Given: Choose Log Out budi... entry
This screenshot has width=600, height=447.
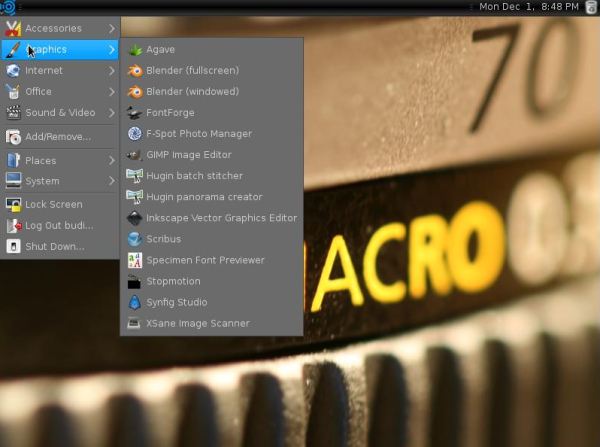Looking at the screenshot, I should click(60, 226).
